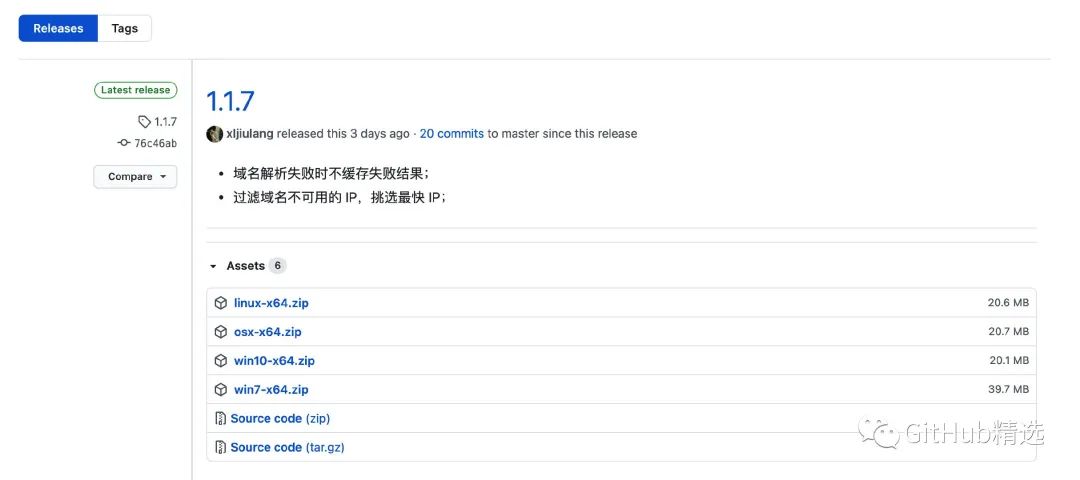Click the package icon beside win7-x64.zip

[220, 390]
